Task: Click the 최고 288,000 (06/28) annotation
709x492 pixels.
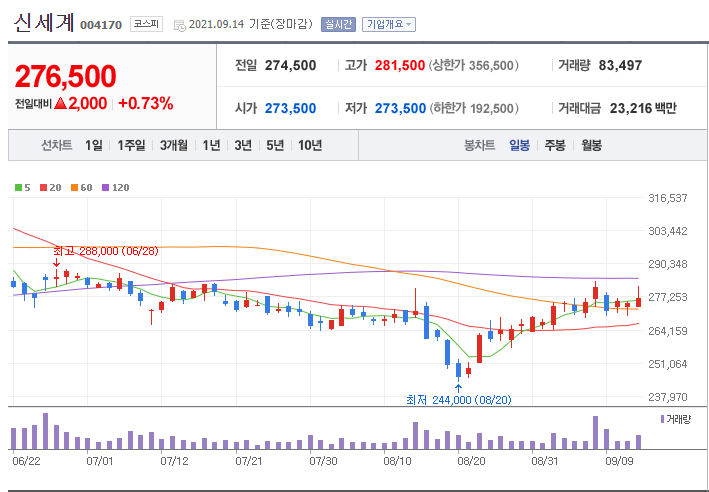Action: pos(106,251)
